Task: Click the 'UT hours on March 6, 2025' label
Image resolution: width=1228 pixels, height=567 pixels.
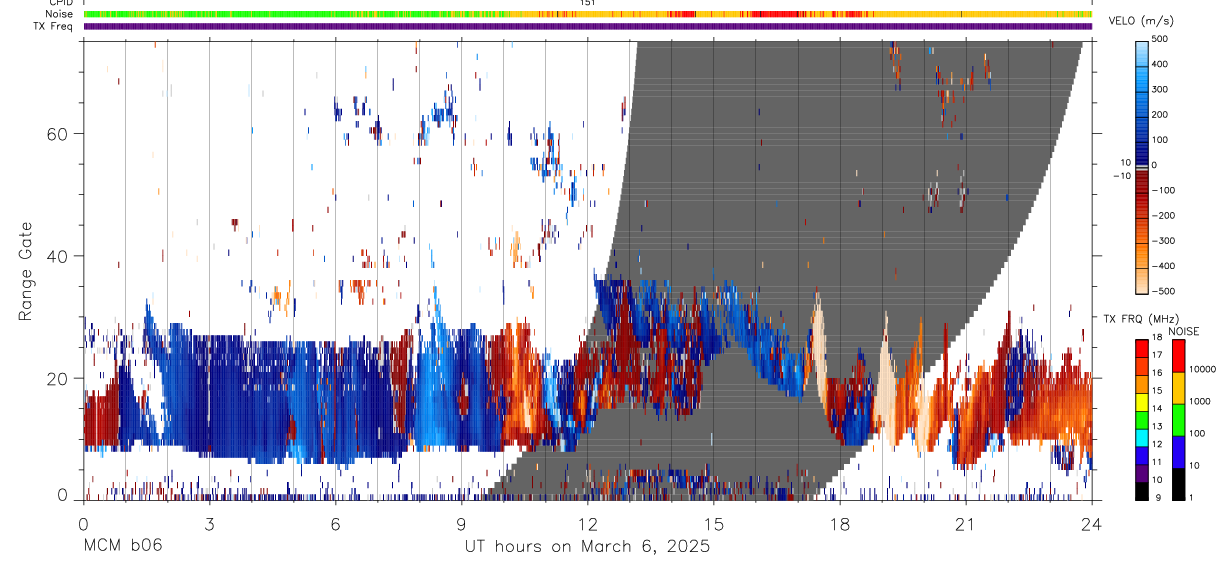Action: click(x=587, y=546)
